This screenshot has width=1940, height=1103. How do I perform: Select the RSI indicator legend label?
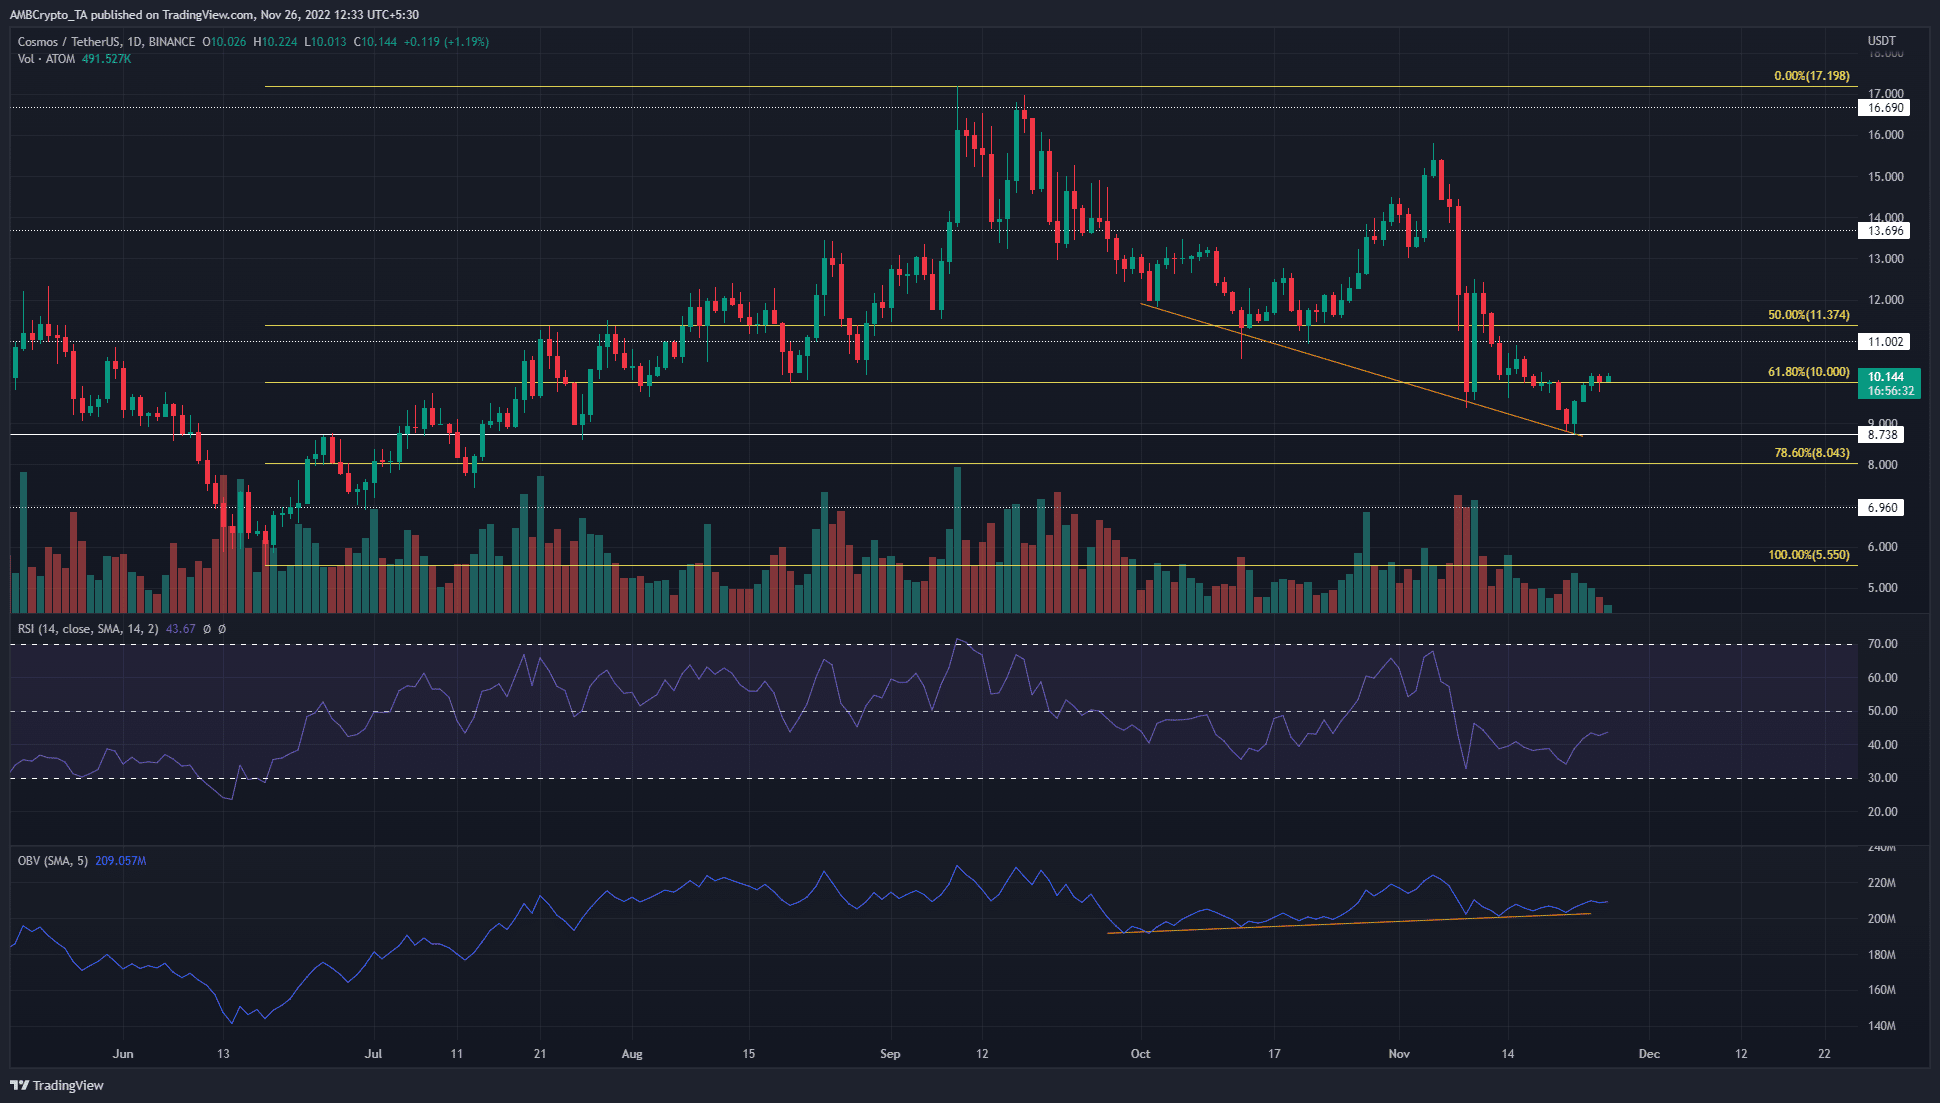88,629
